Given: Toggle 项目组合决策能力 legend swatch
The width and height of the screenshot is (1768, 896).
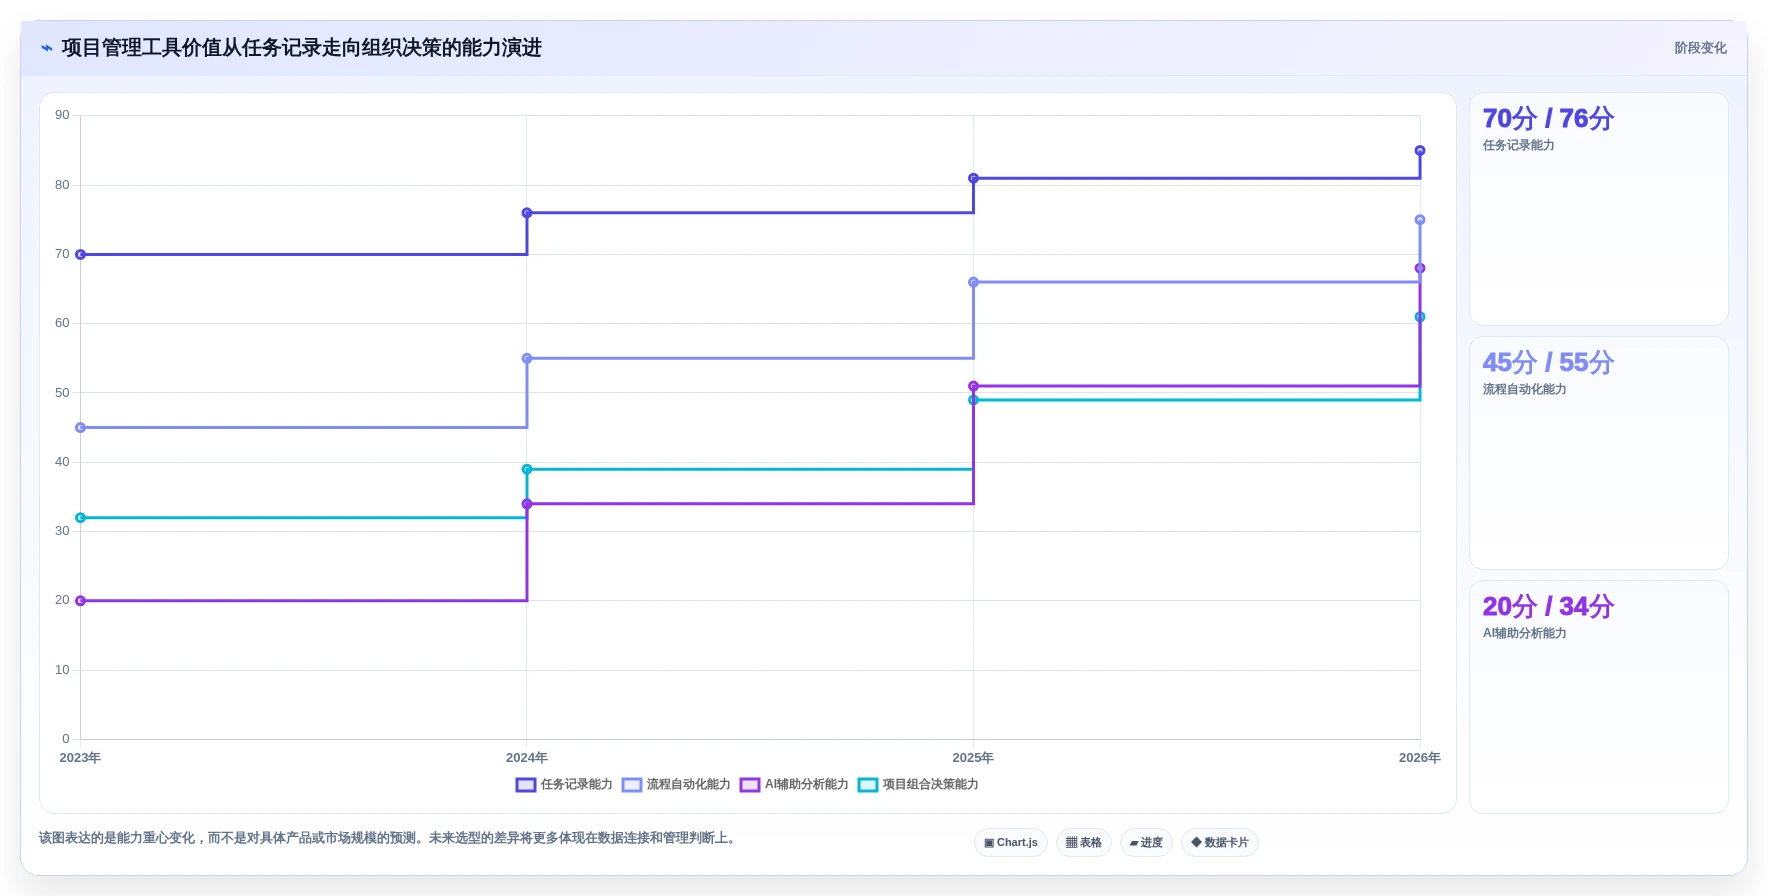Looking at the screenshot, I should coord(868,785).
